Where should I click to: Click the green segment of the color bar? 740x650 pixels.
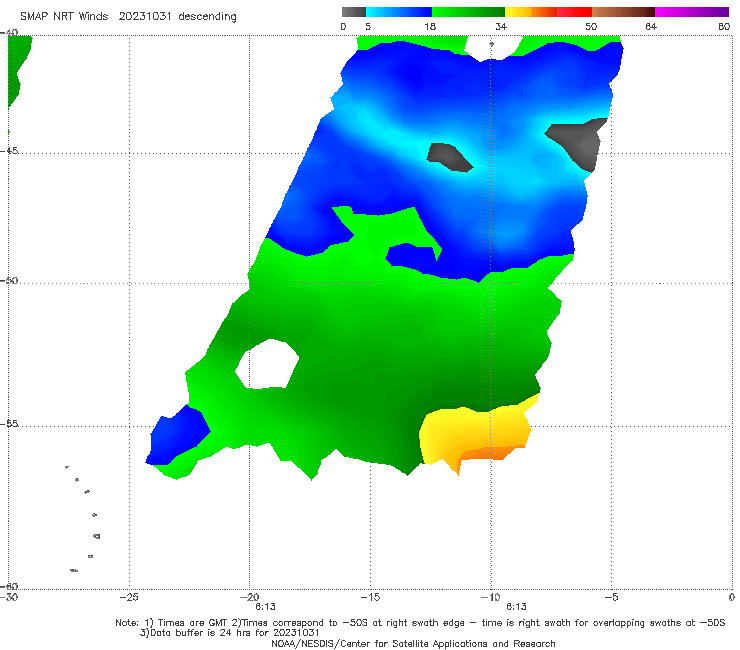(x=468, y=12)
